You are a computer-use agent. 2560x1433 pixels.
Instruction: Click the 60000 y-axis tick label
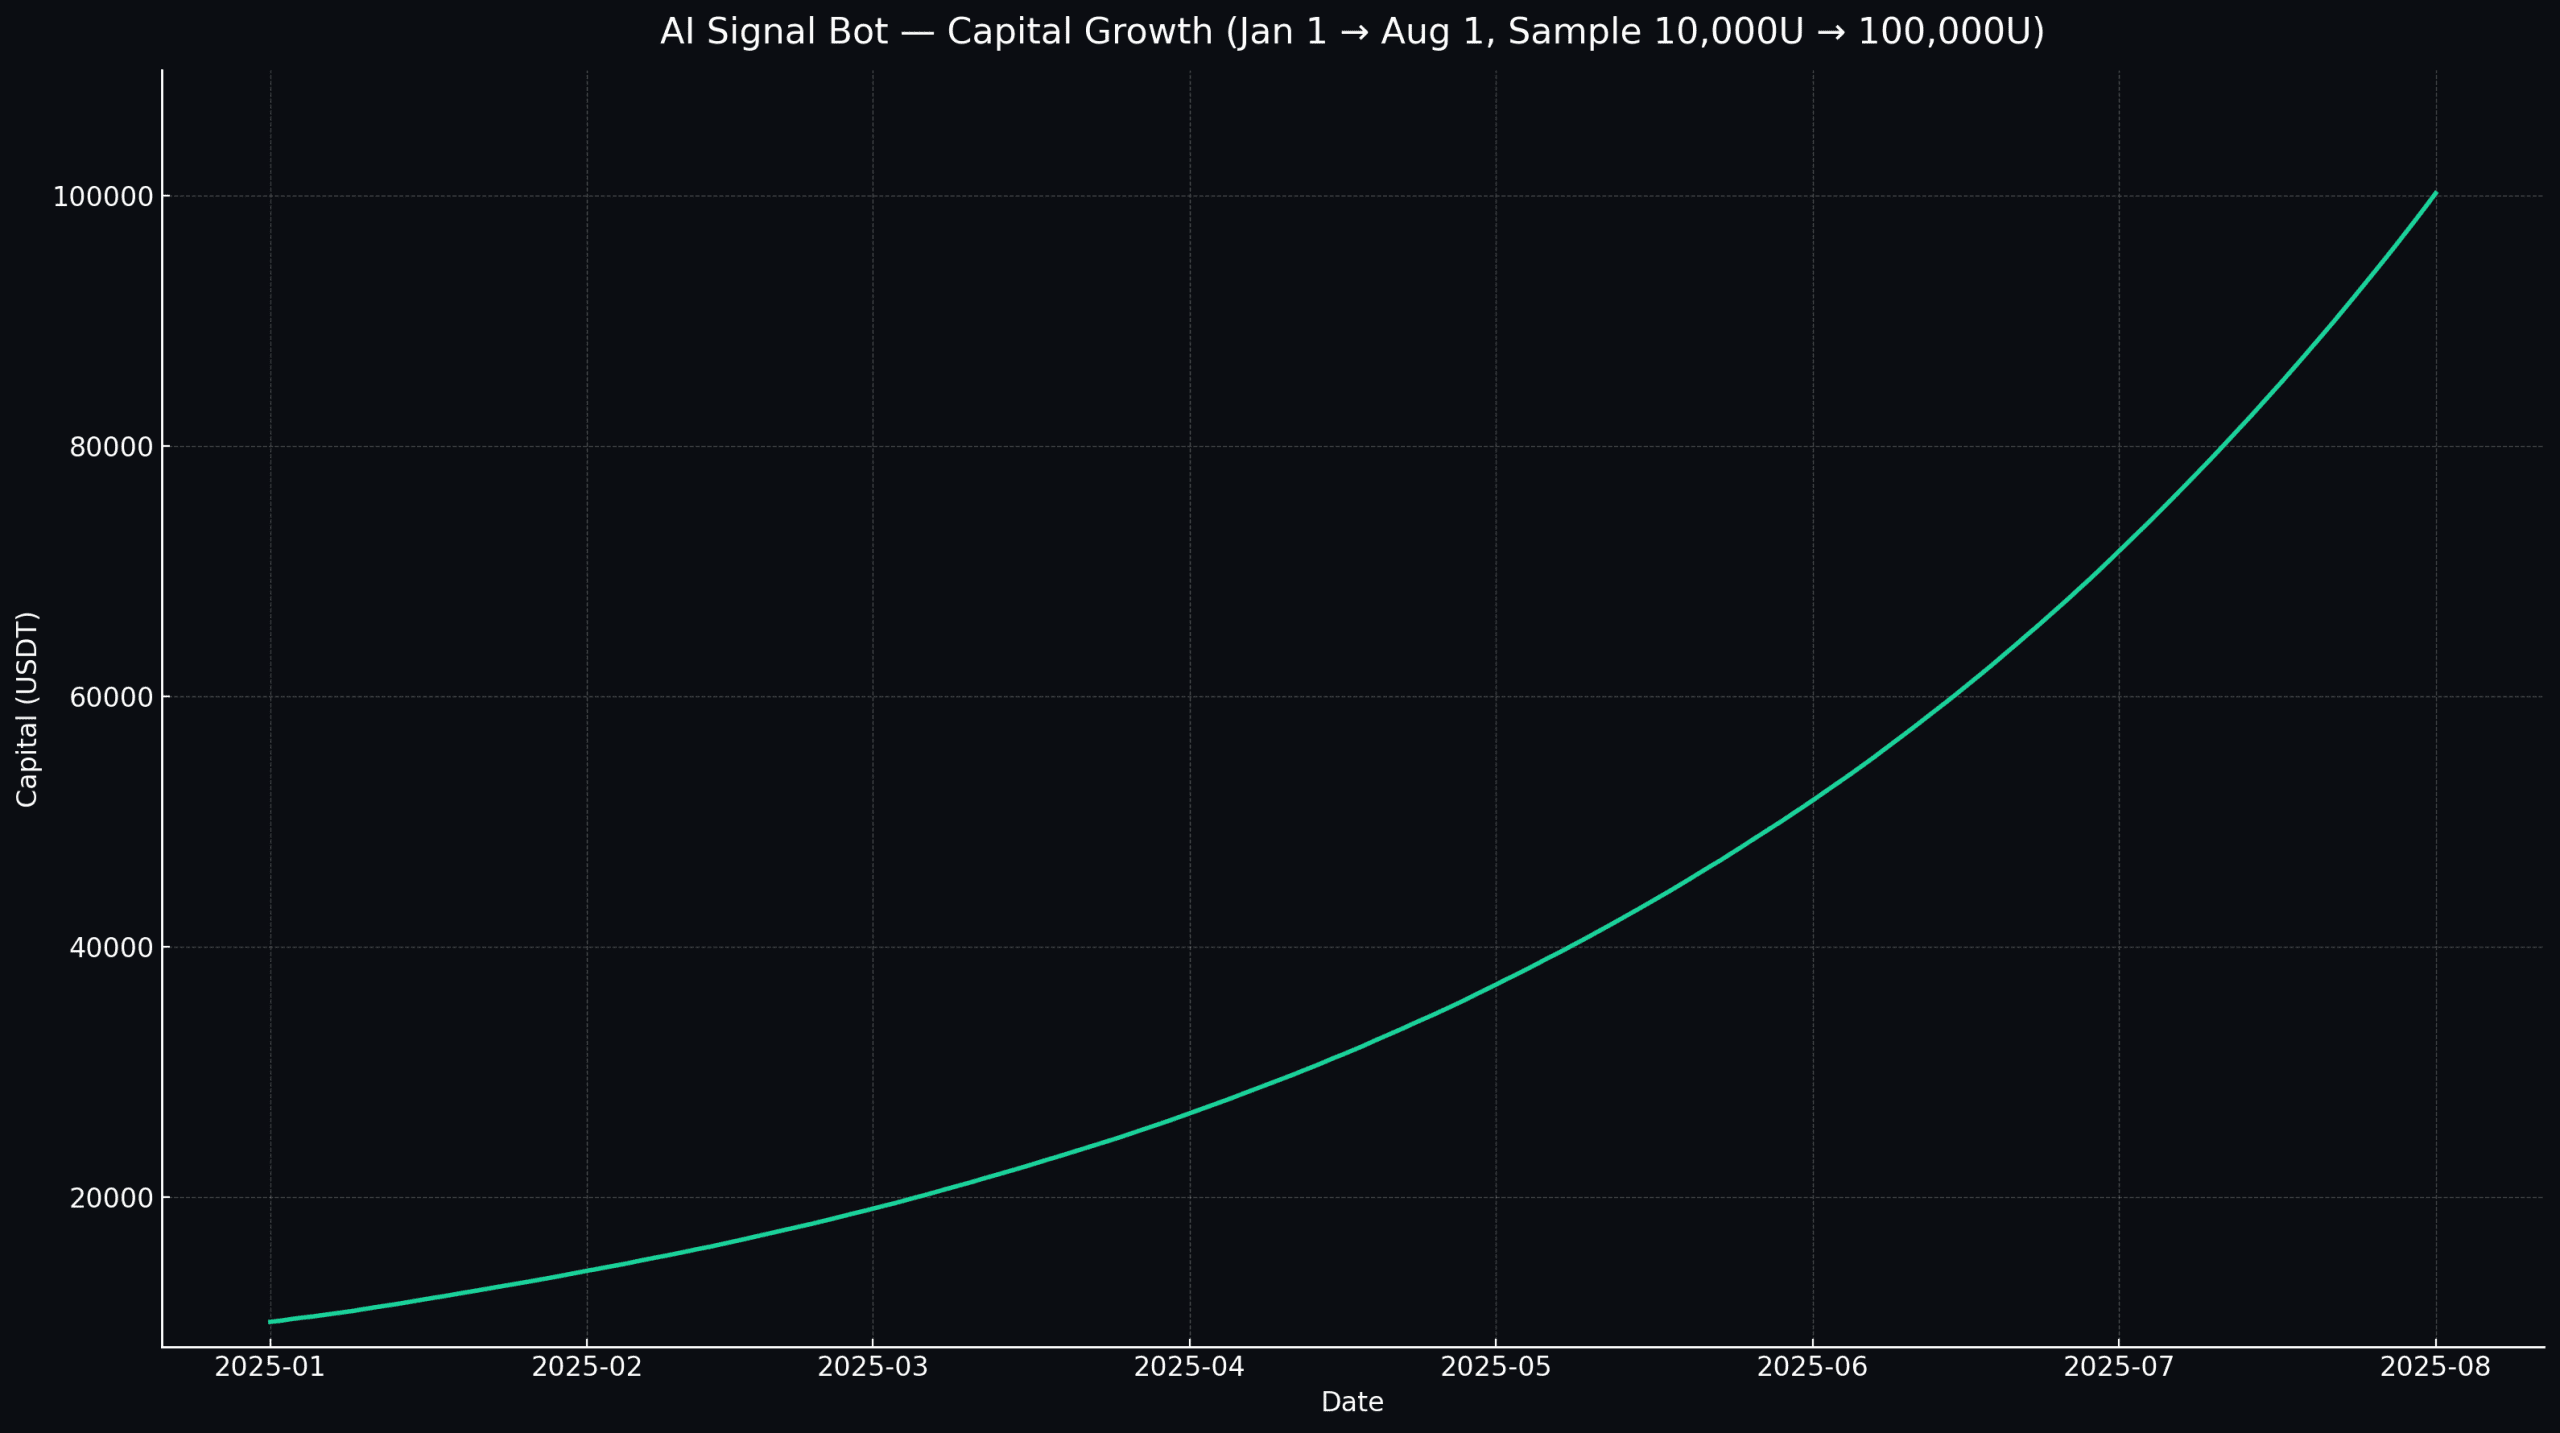point(110,697)
